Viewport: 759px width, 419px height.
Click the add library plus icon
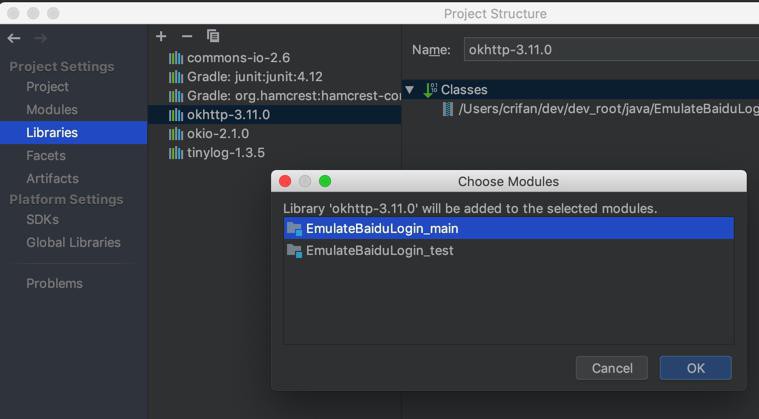[x=161, y=36]
